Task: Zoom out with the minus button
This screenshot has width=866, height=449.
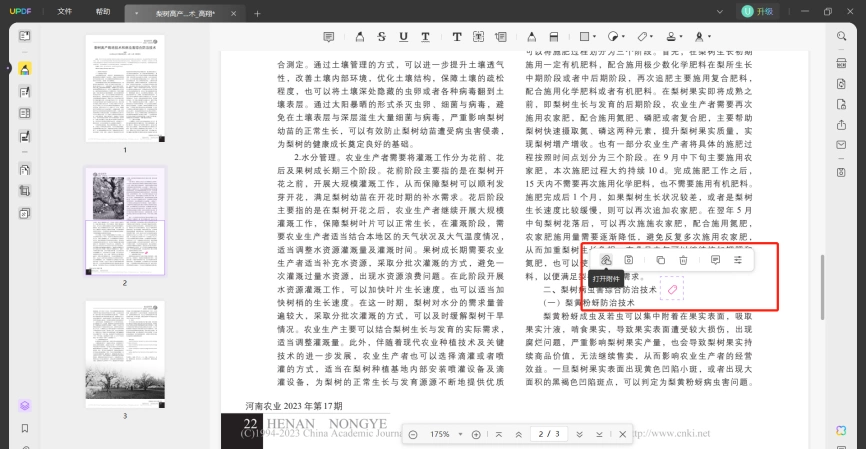Action: tap(413, 435)
